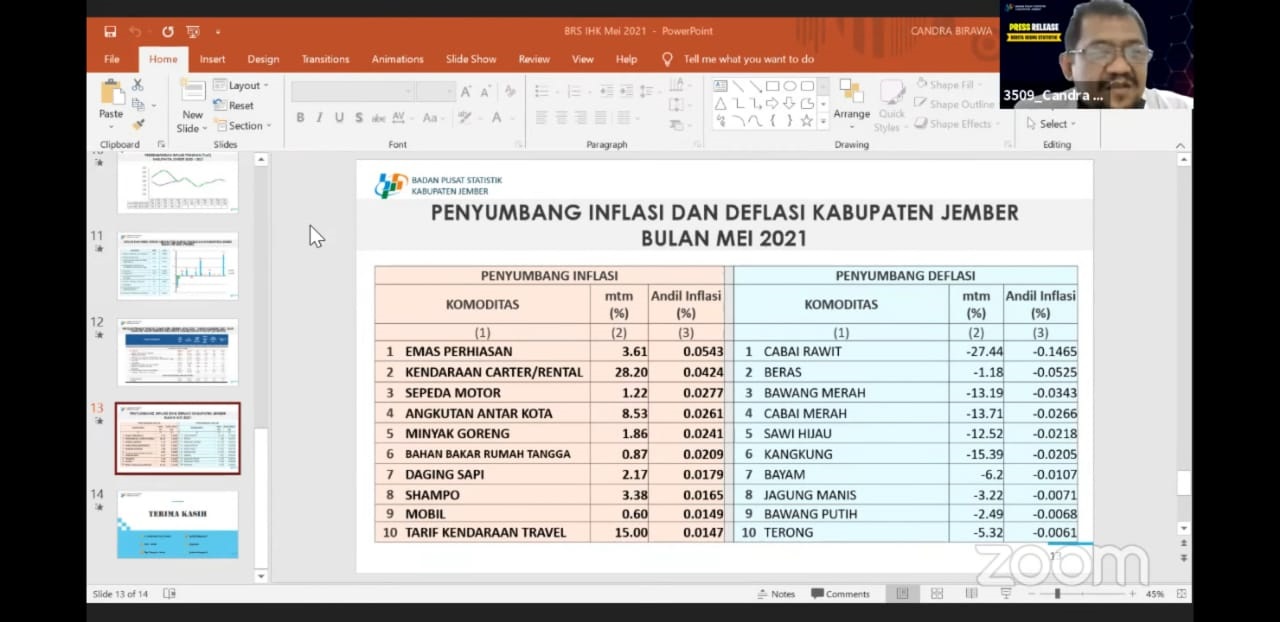The width and height of the screenshot is (1280, 622).
Task: Switch to the Animations ribbon tab
Action: coord(397,59)
